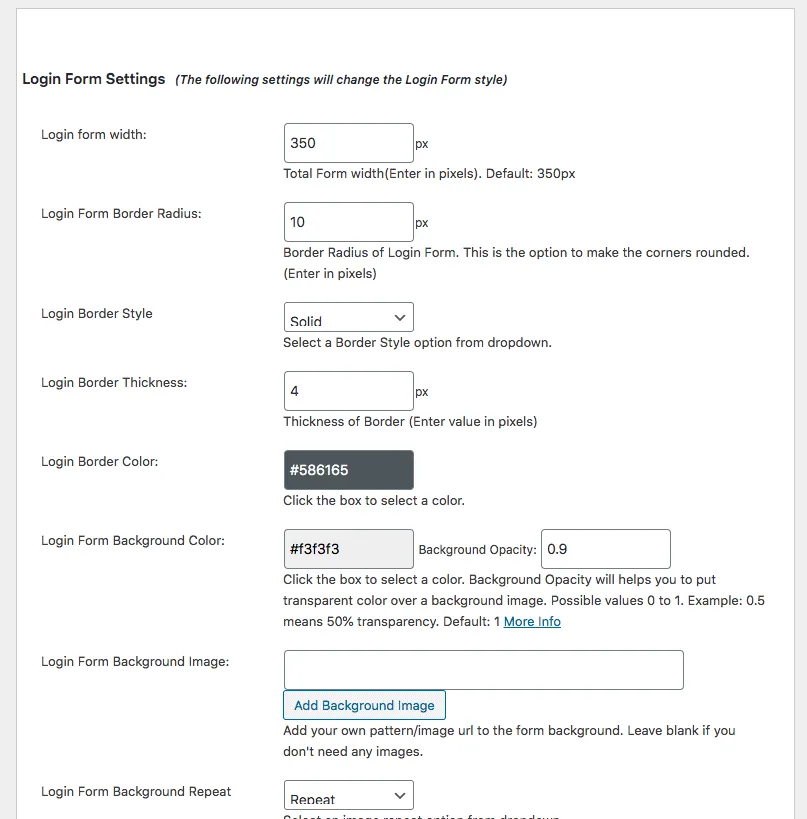807x819 pixels.
Task: Click the "Login form width:" label
Action: tap(94, 134)
